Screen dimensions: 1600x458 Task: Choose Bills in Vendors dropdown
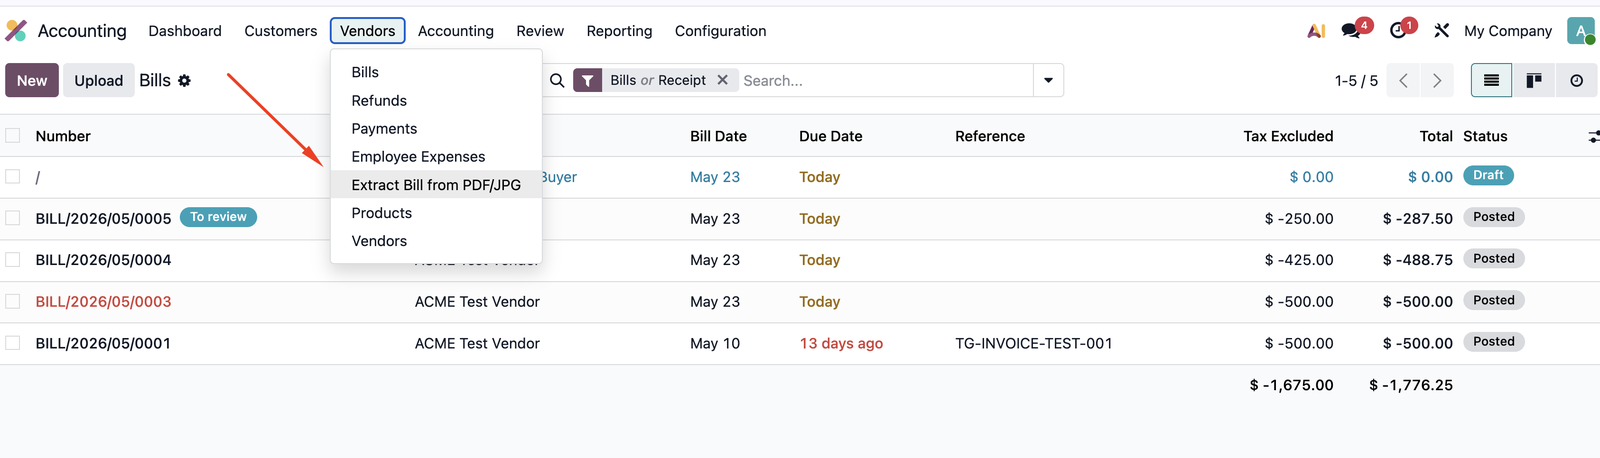coord(436,72)
